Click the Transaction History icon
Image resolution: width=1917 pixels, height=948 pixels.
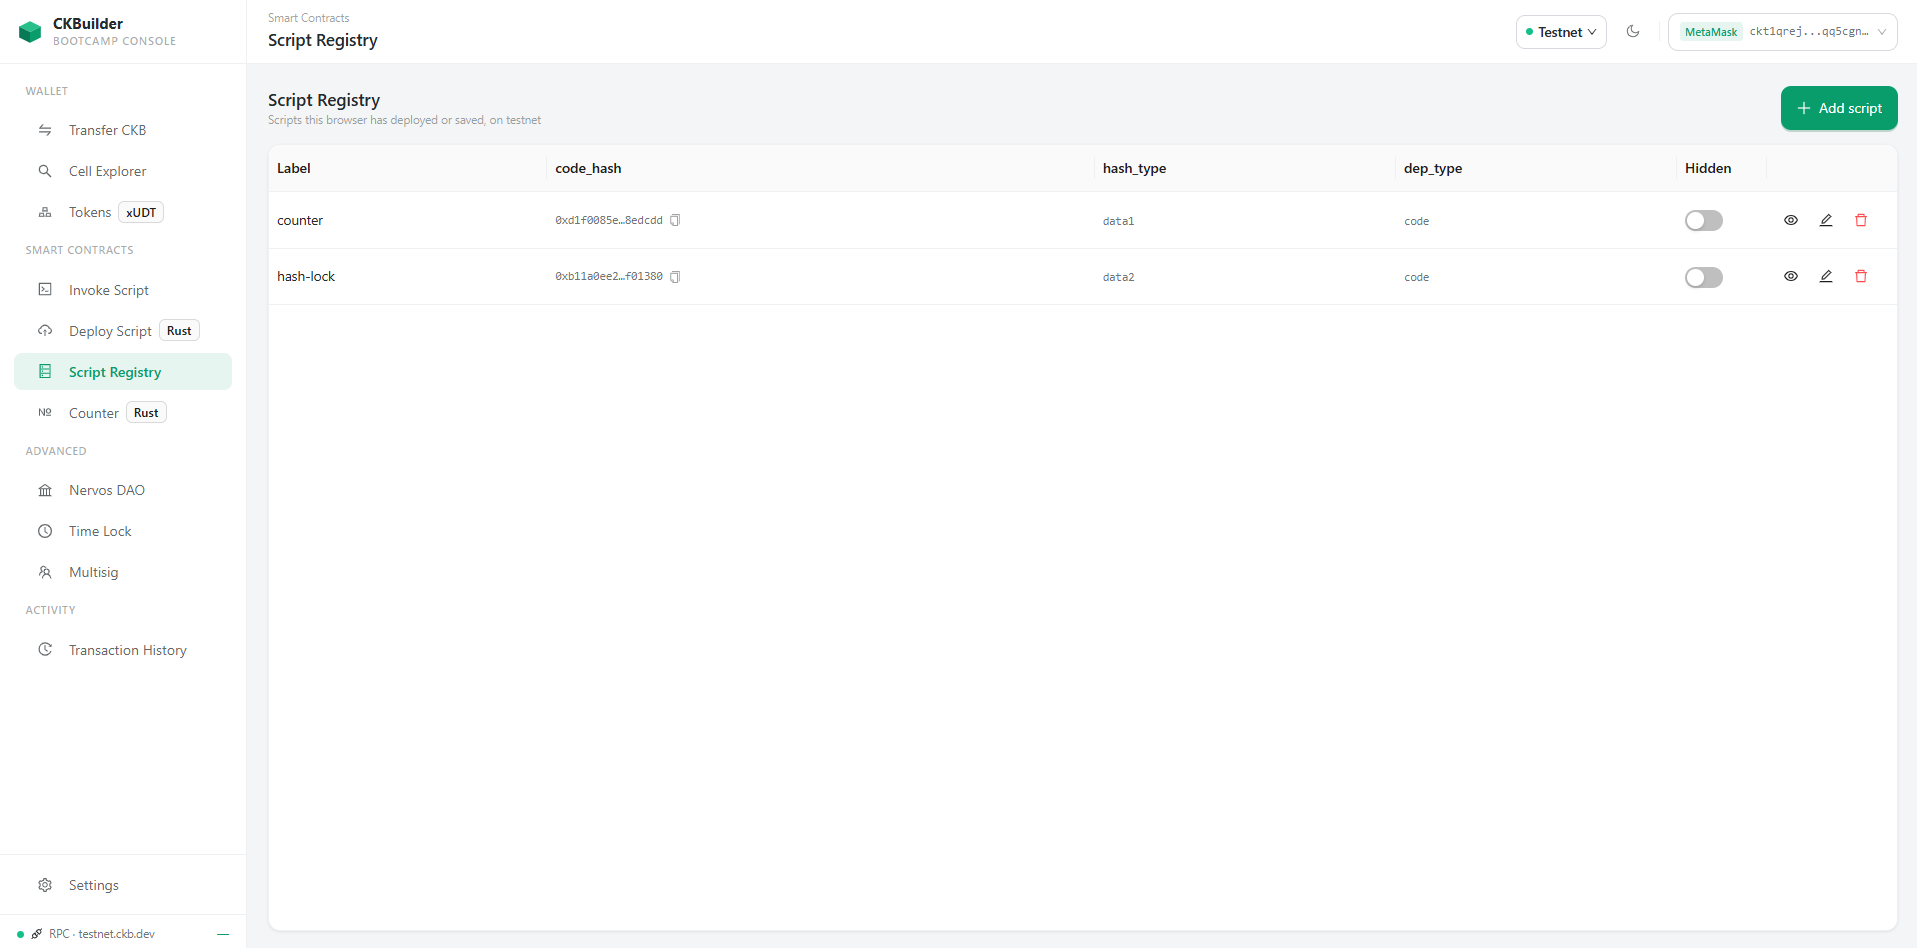click(x=45, y=649)
